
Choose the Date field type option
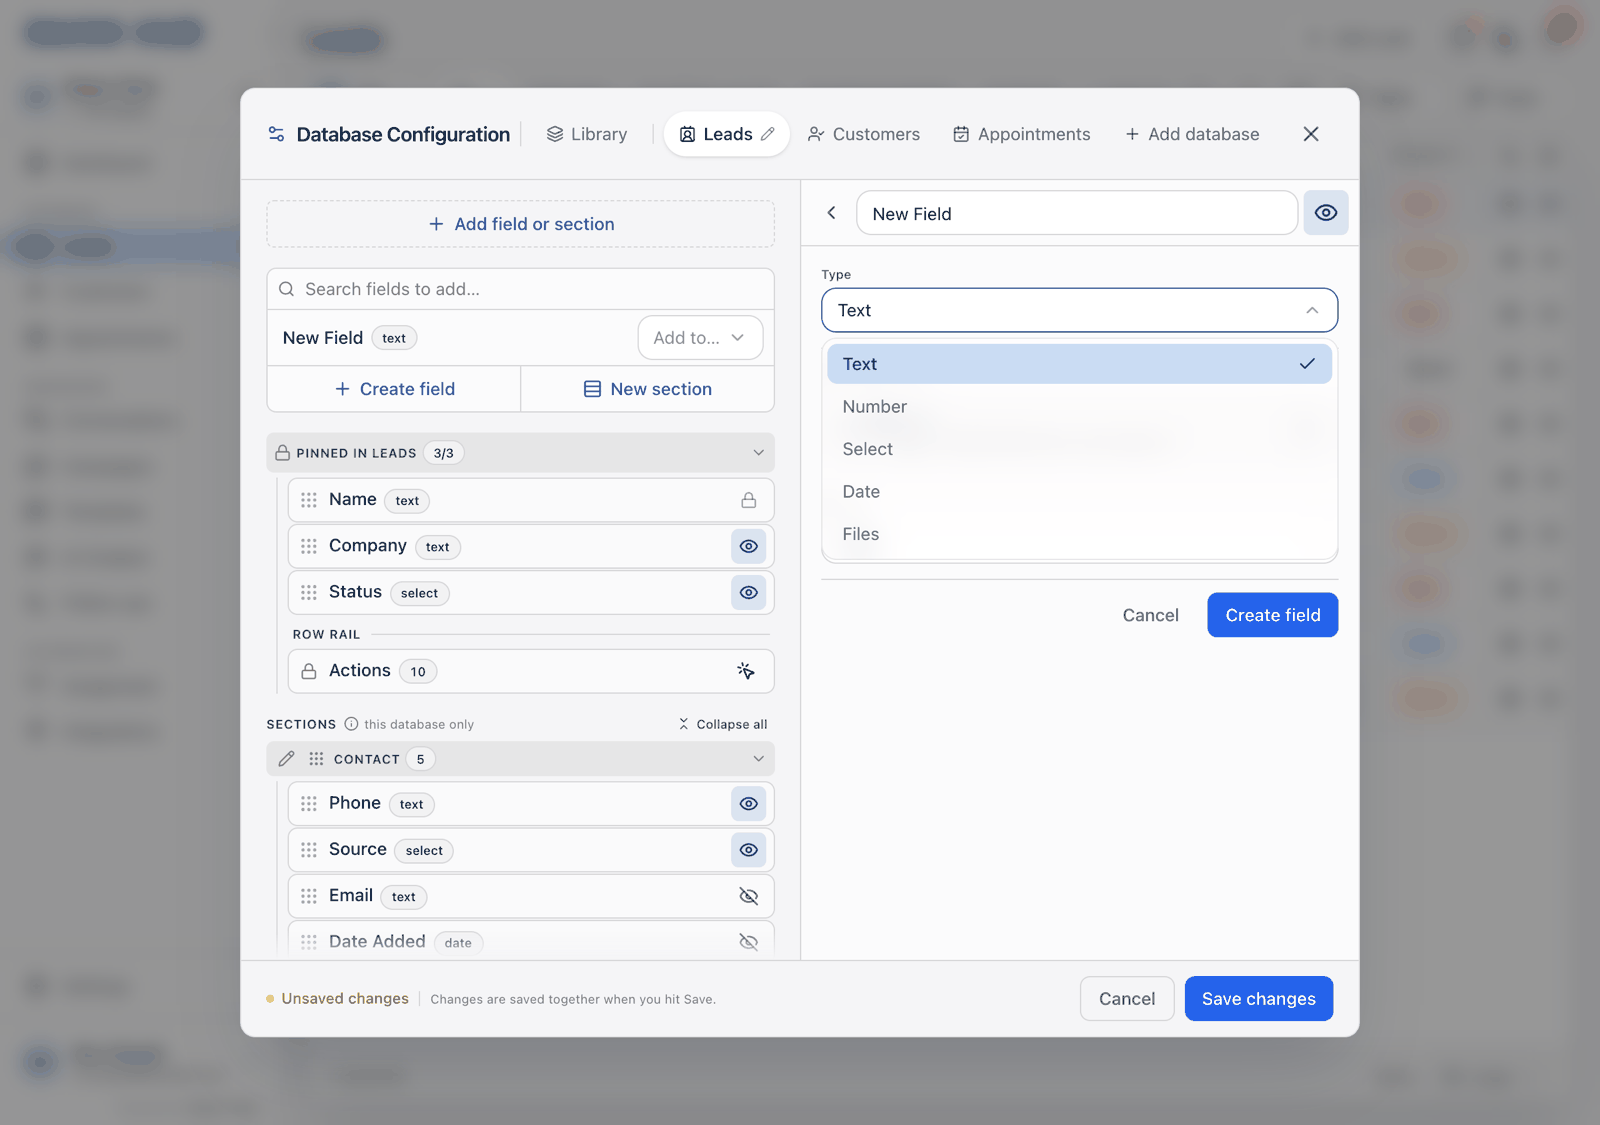point(1079,492)
